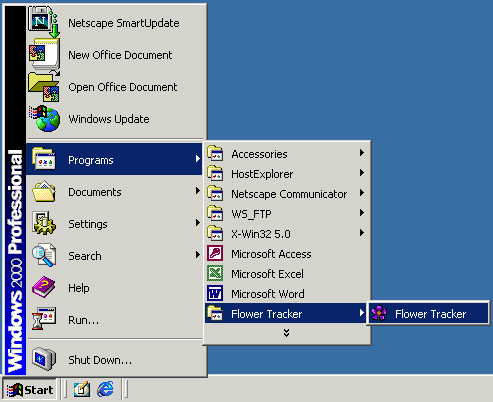Show more programs with double chevron
This screenshot has width=493, height=402.
(x=286, y=332)
